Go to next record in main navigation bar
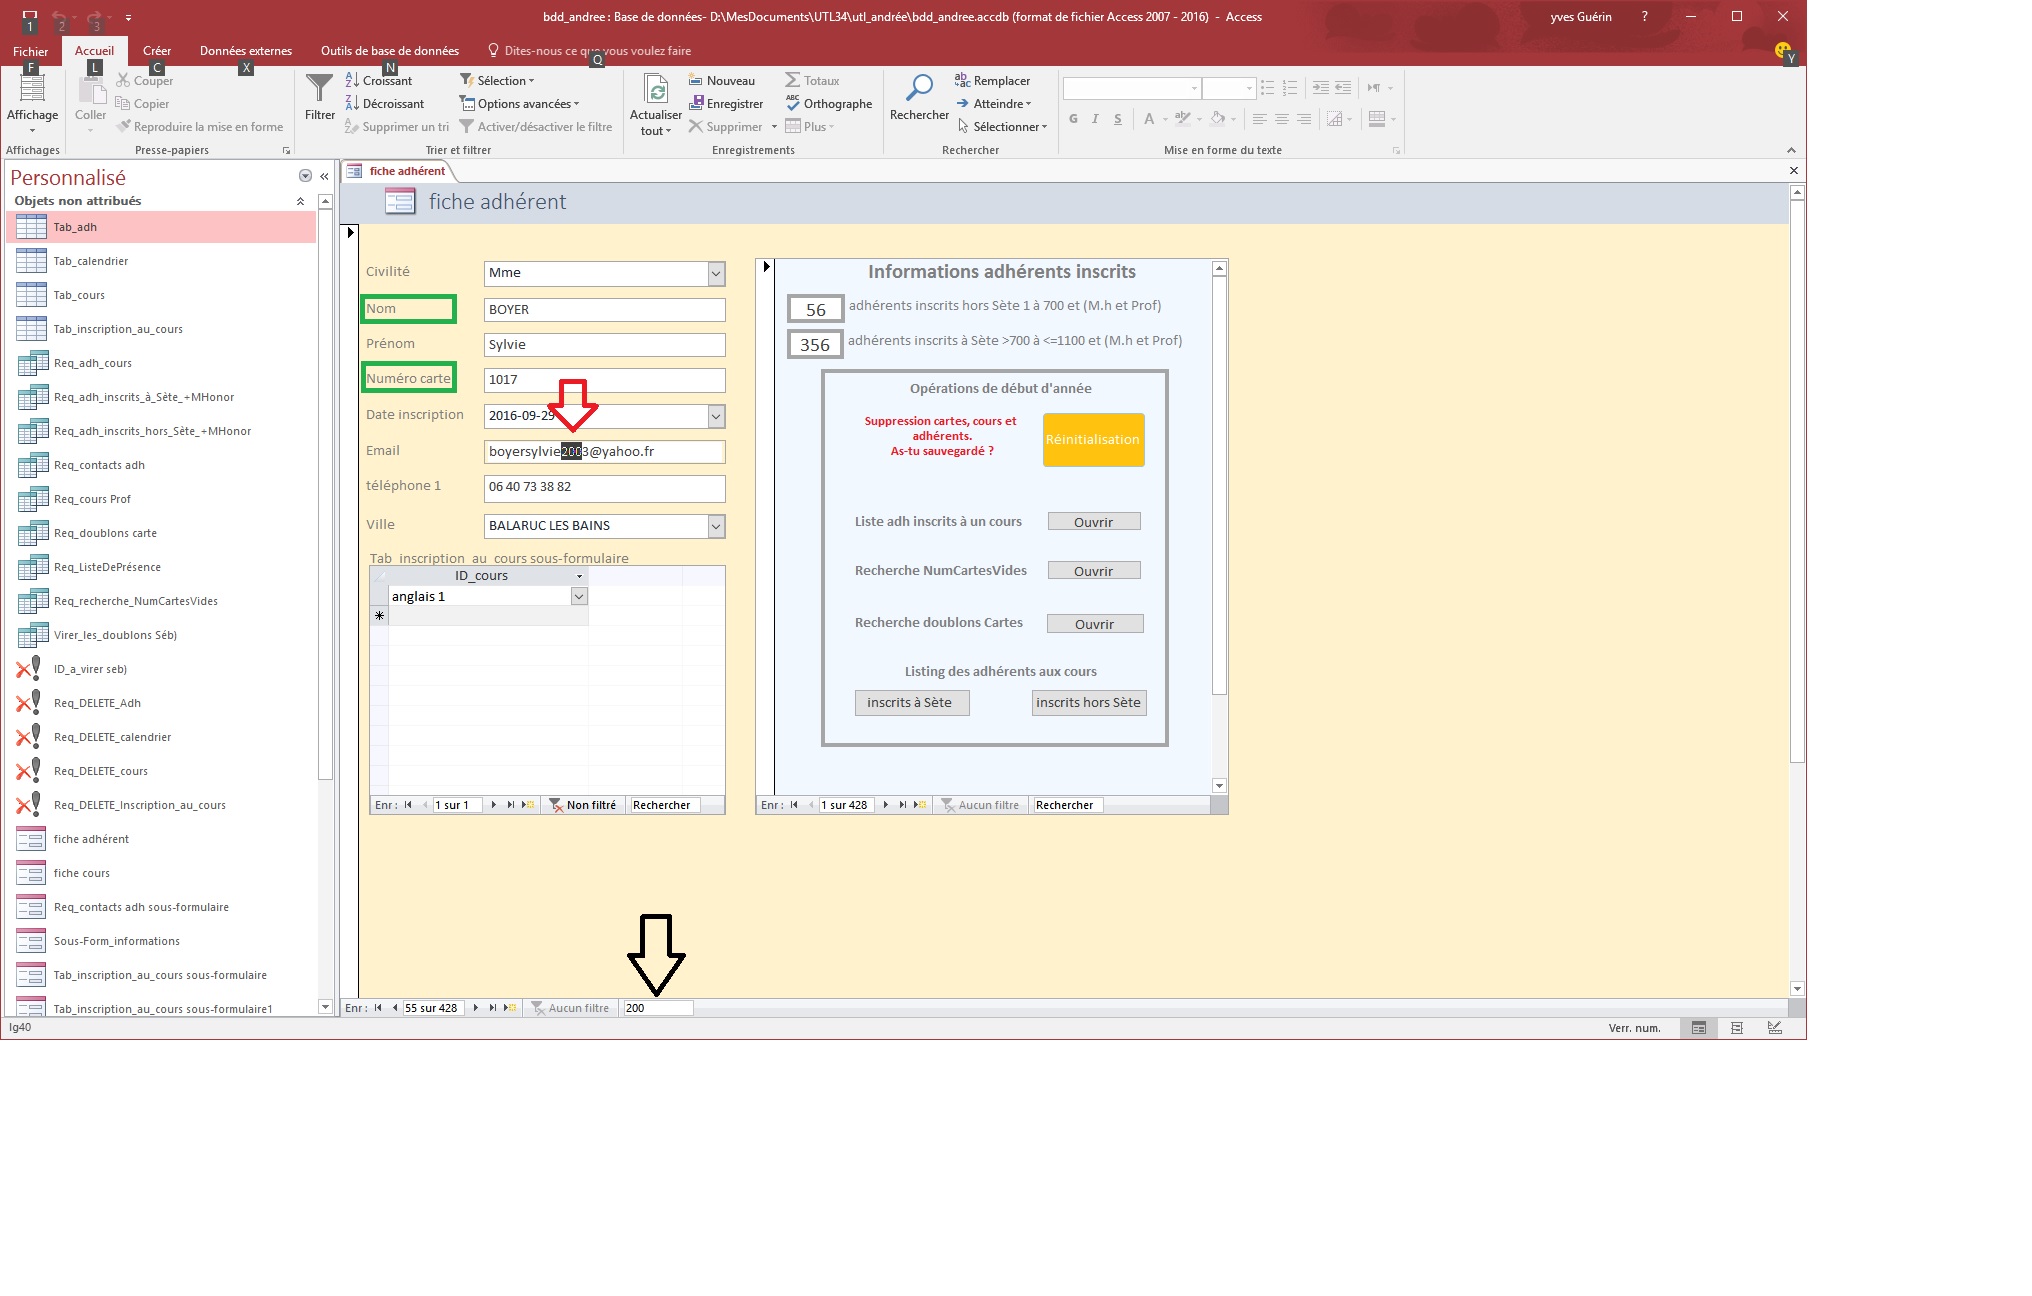The height and width of the screenshot is (1296, 2032). point(475,1008)
